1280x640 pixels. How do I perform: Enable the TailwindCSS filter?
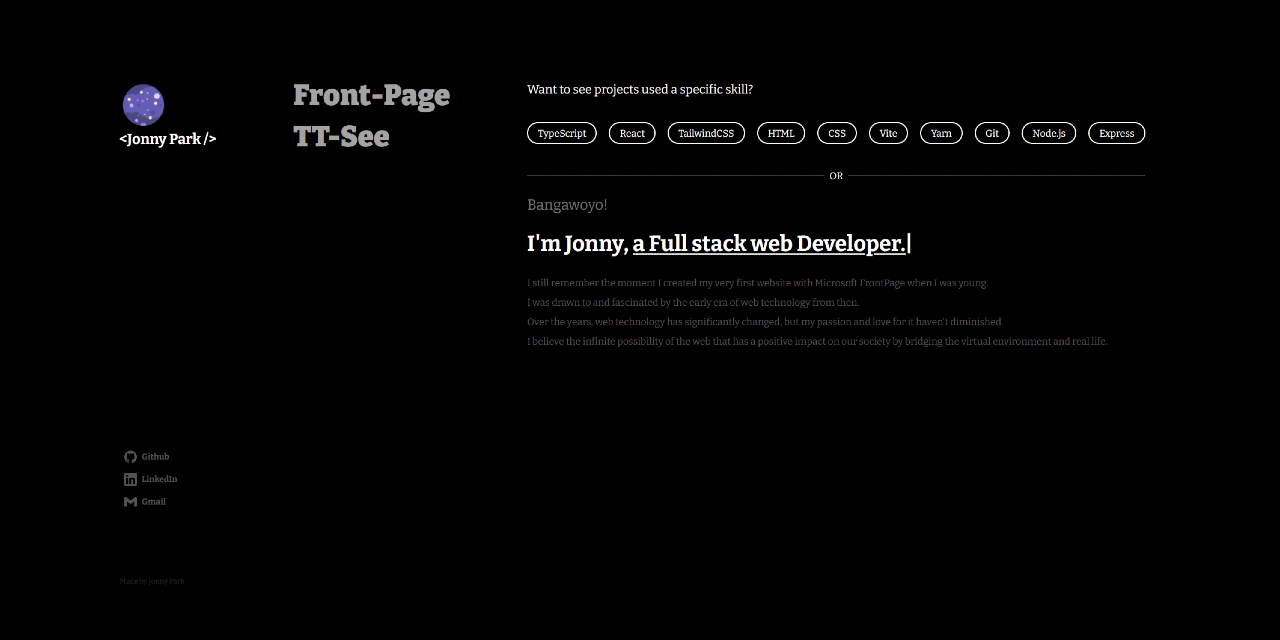point(706,132)
